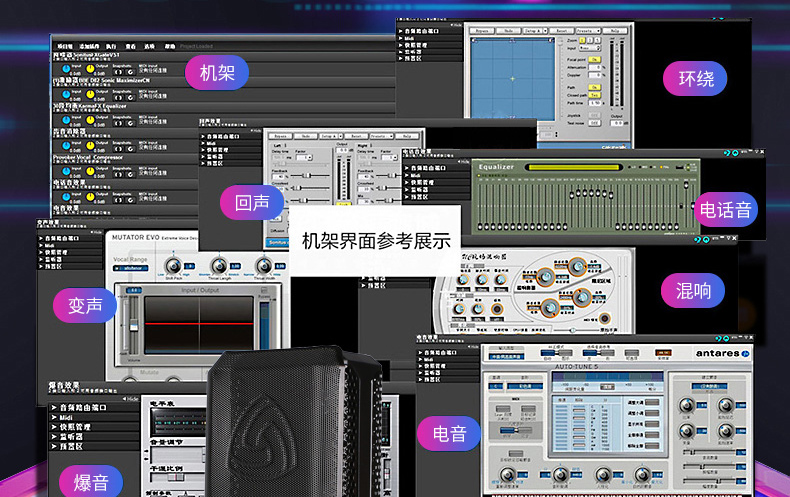Click top-left knob in Auto-Tune right panel
The width and height of the screenshot is (790, 497).
click(686, 405)
